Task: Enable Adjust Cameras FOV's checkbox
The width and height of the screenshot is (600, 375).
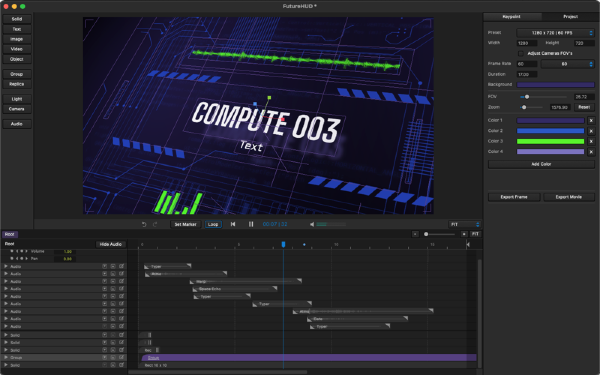Action: pos(520,54)
